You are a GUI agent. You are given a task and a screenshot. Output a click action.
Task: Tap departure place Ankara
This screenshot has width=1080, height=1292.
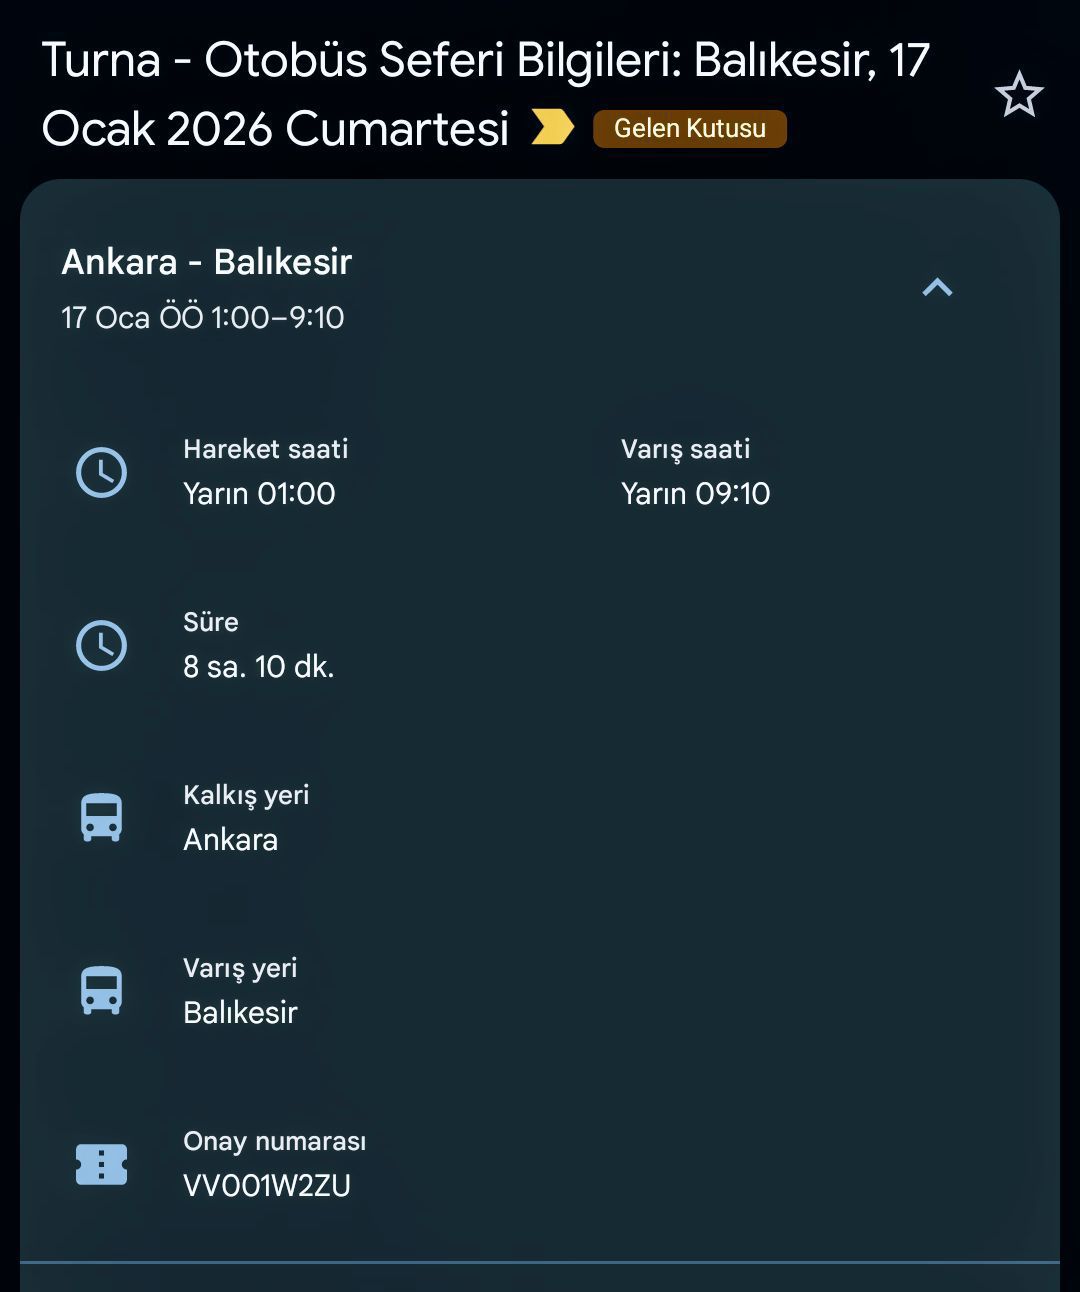230,839
